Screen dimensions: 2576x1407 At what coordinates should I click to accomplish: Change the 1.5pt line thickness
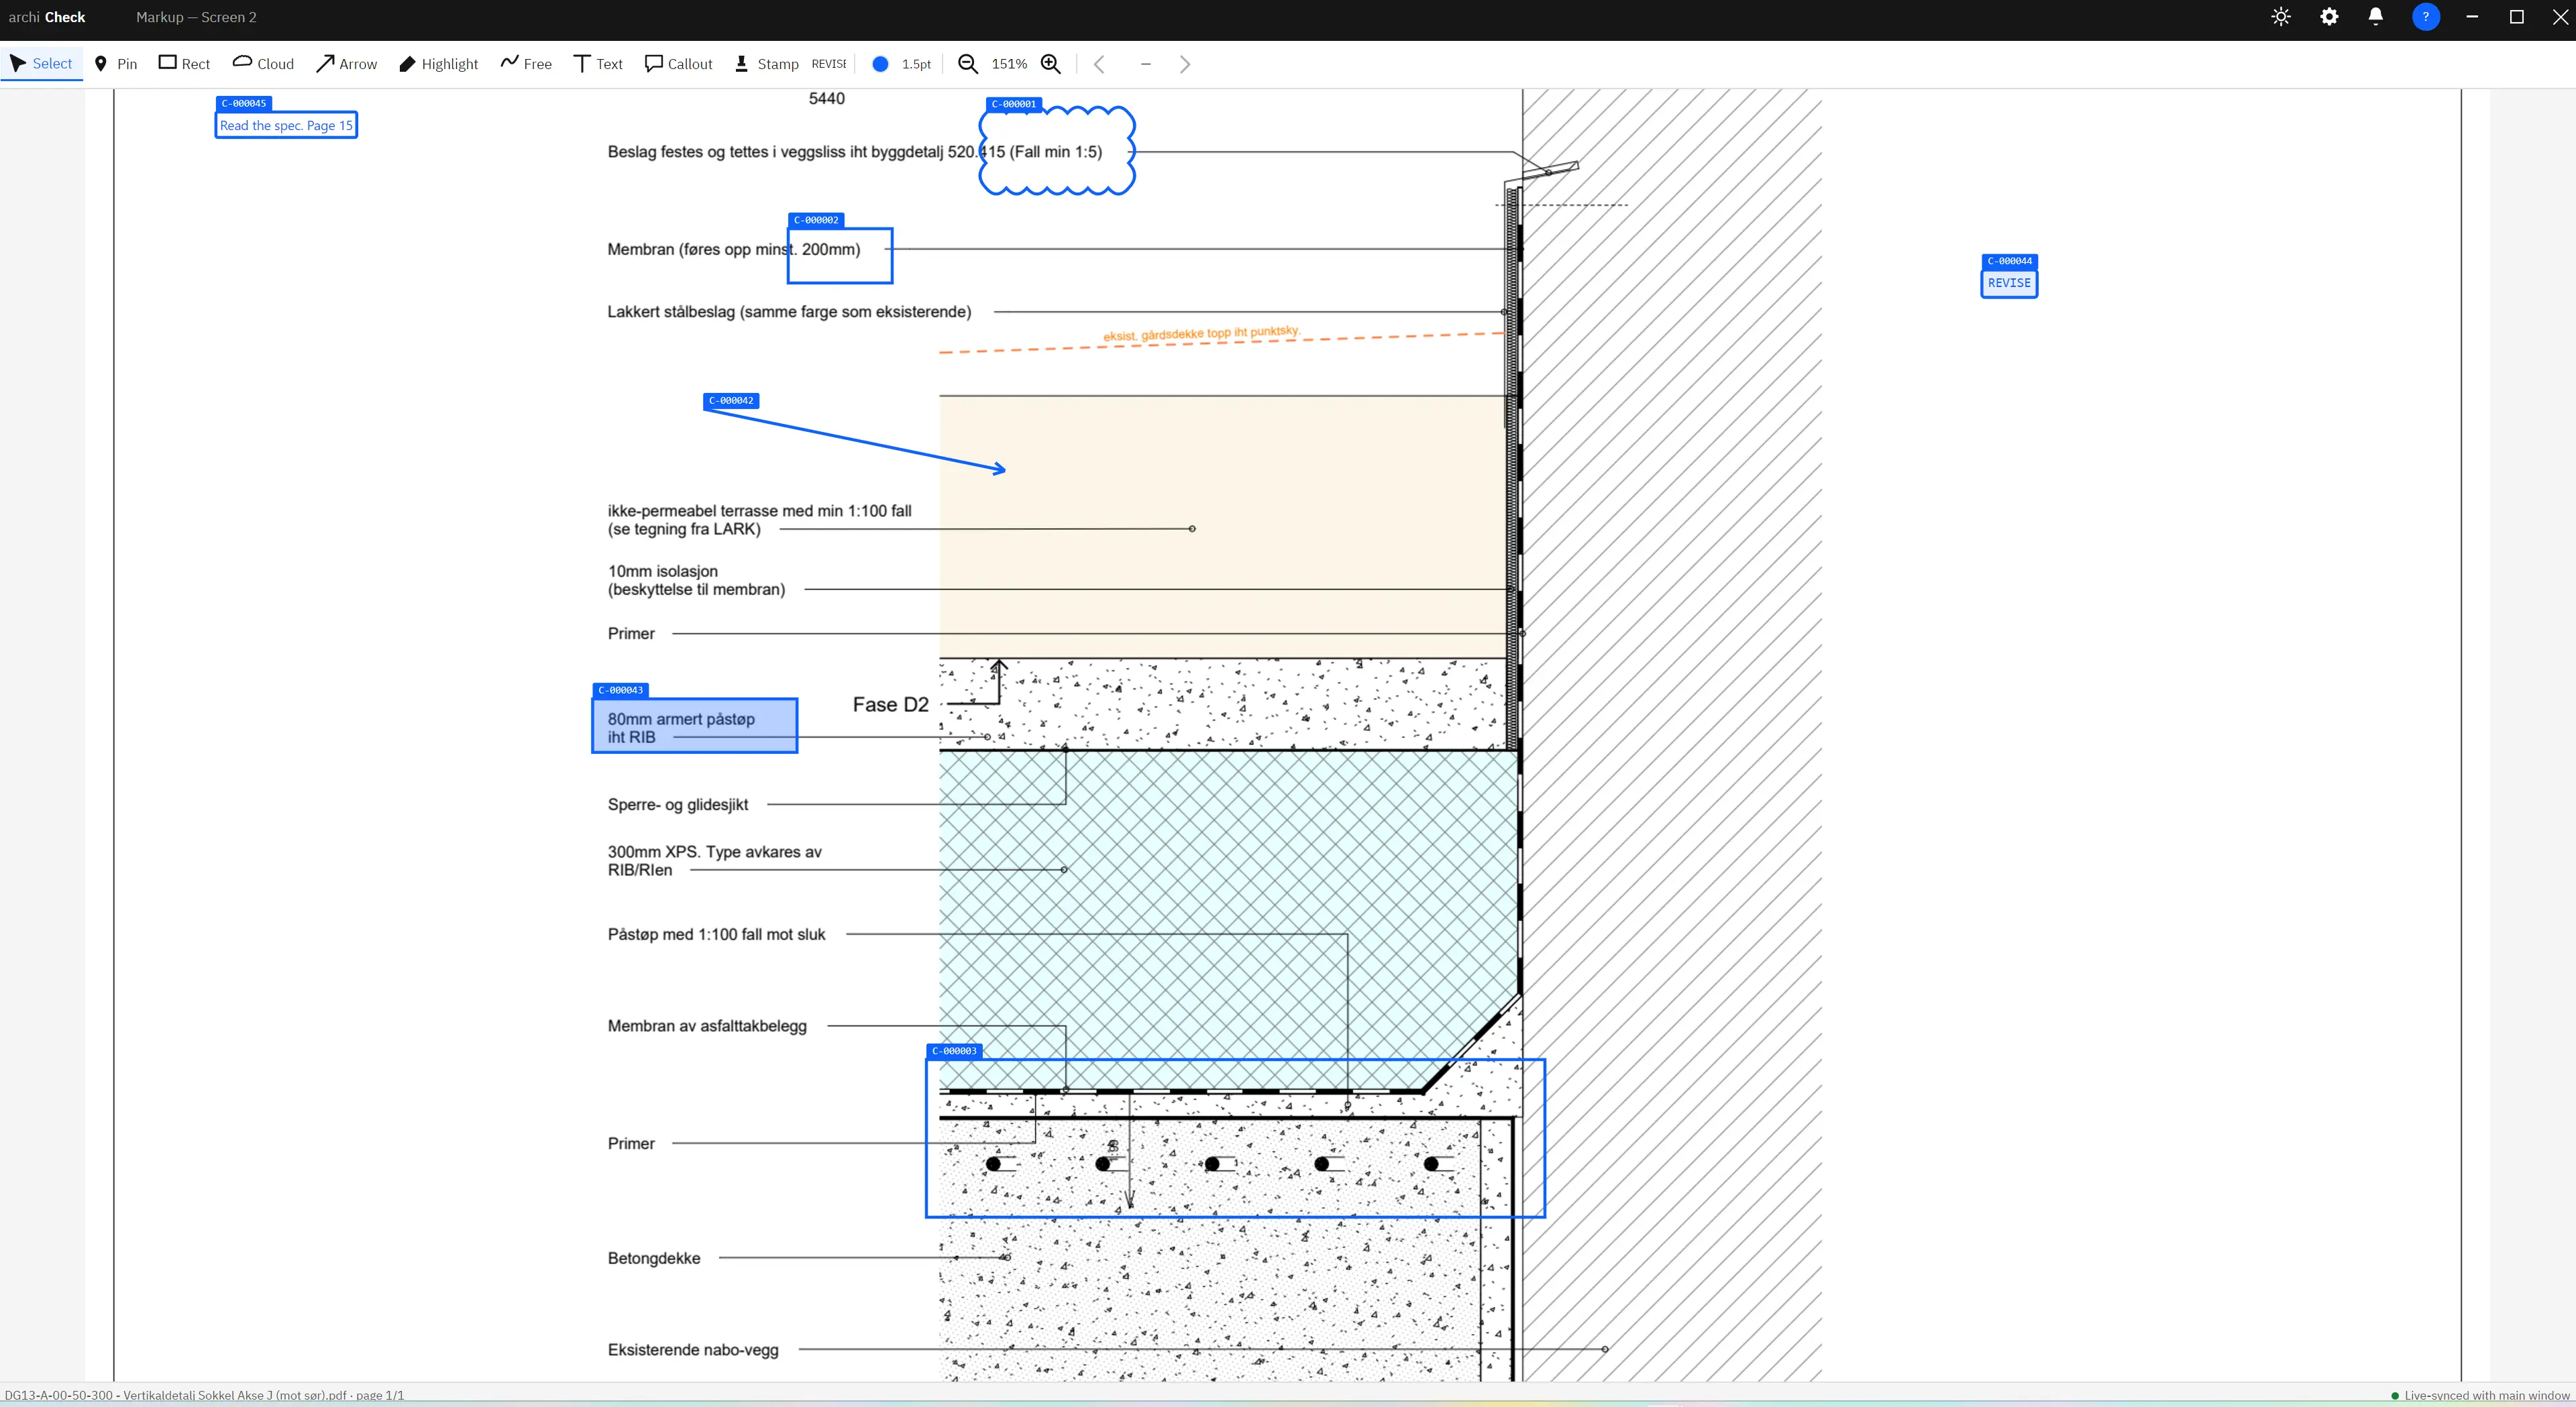[x=916, y=64]
